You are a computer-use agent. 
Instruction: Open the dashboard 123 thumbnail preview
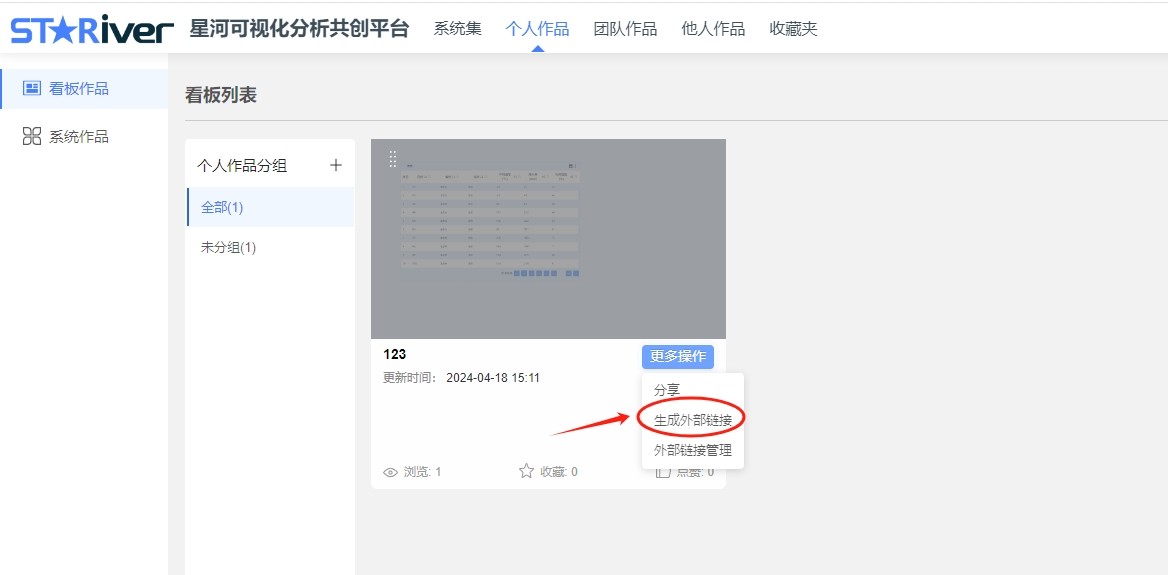pos(548,240)
